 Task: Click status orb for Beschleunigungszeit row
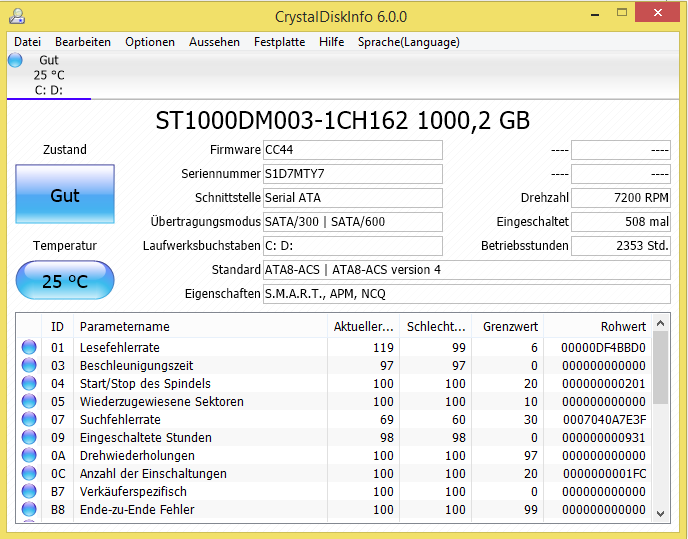click(29, 365)
